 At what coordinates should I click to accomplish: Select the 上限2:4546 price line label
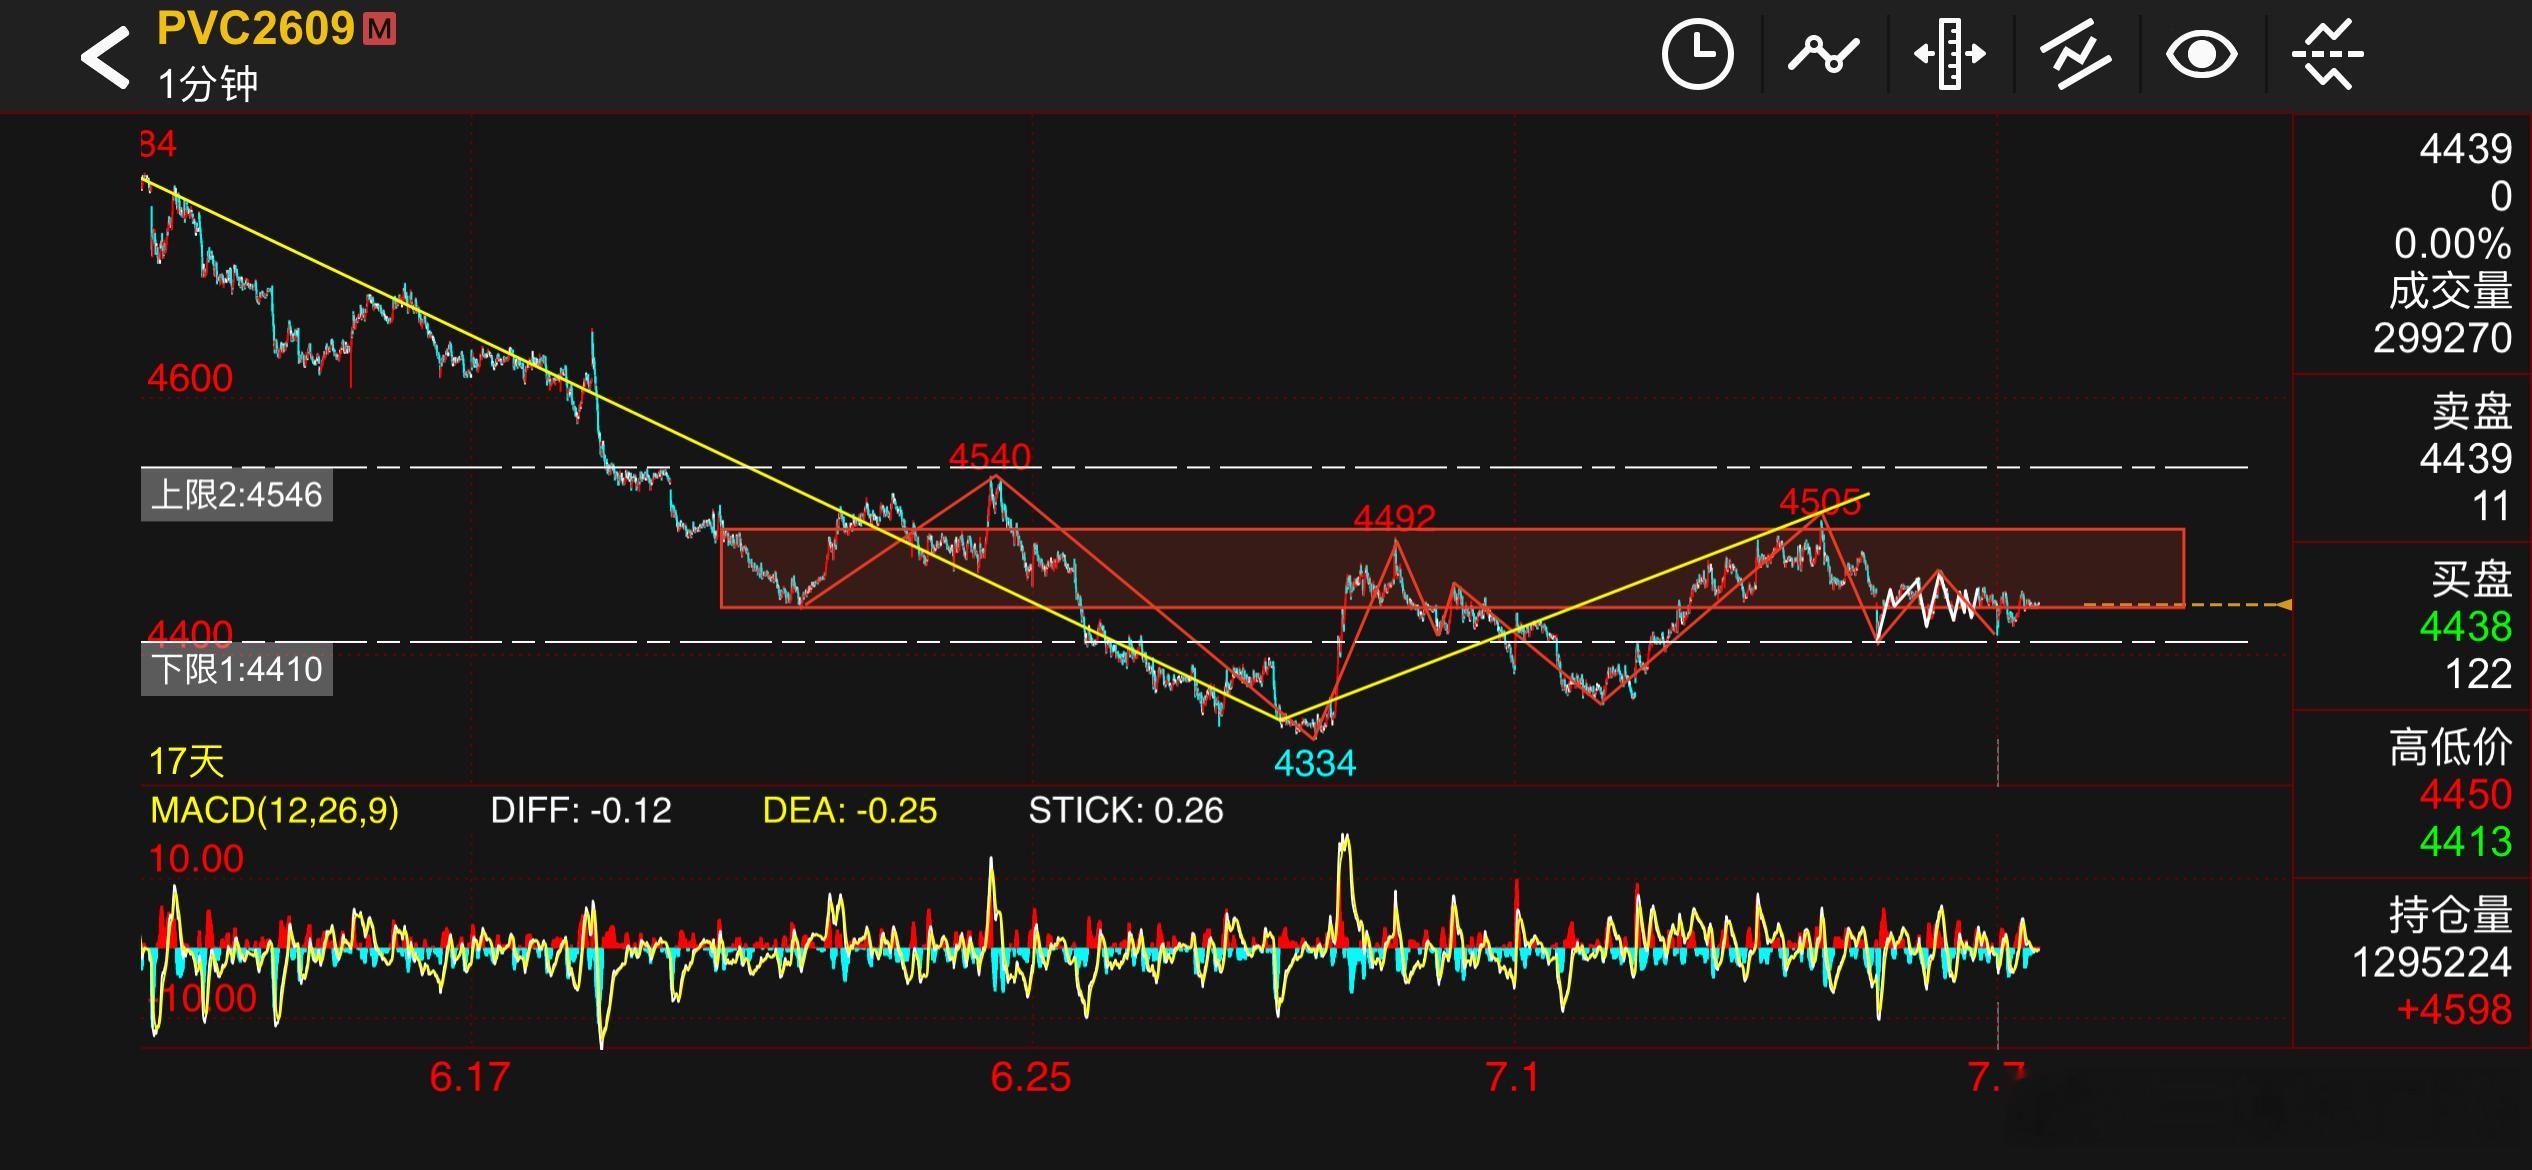pos(237,495)
